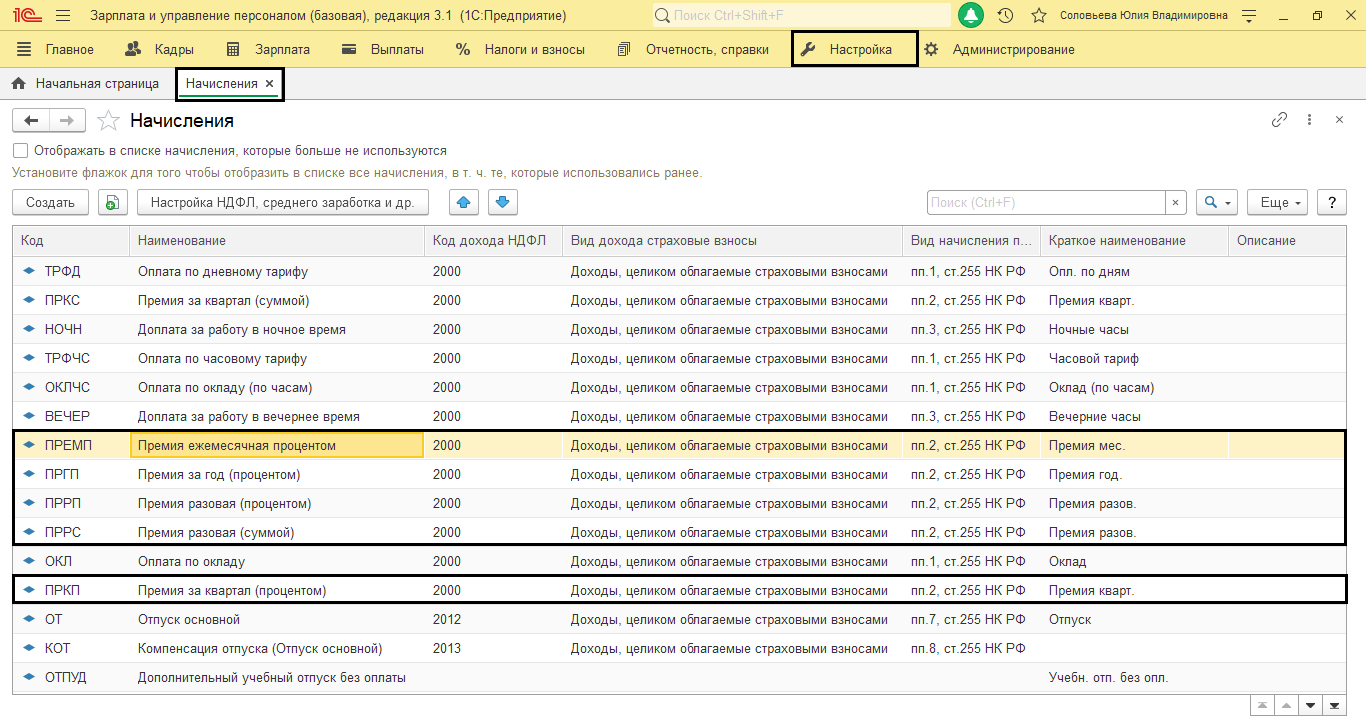Get link to this page icon

pyautogui.click(x=1279, y=120)
